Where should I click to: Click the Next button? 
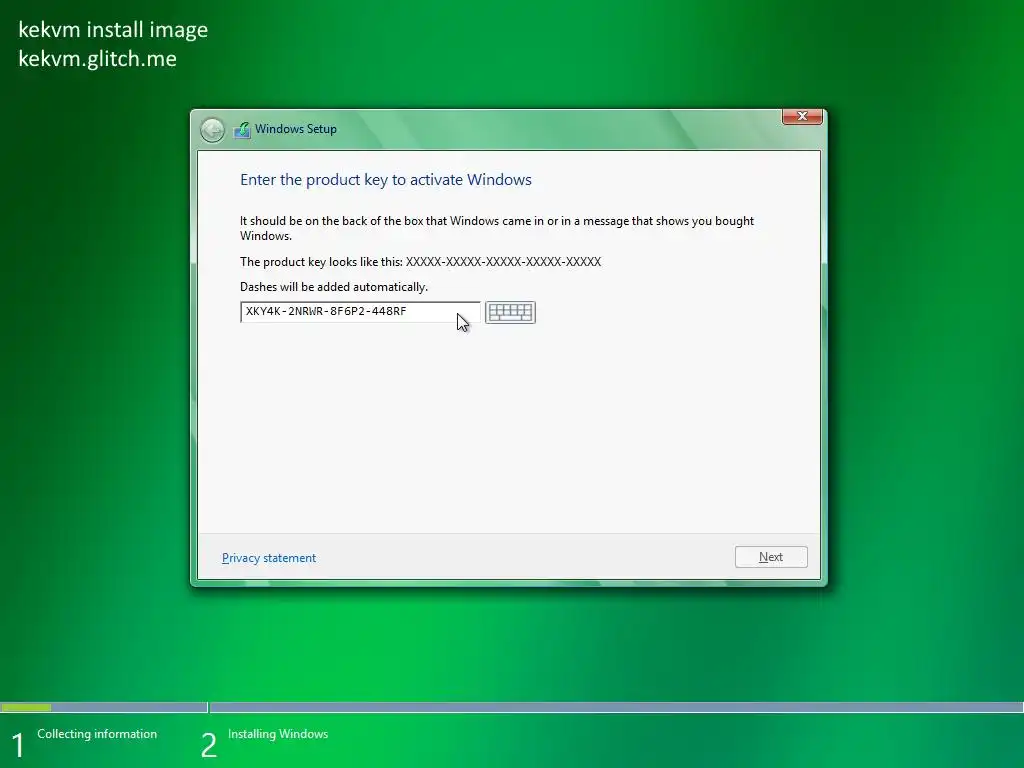tap(771, 557)
